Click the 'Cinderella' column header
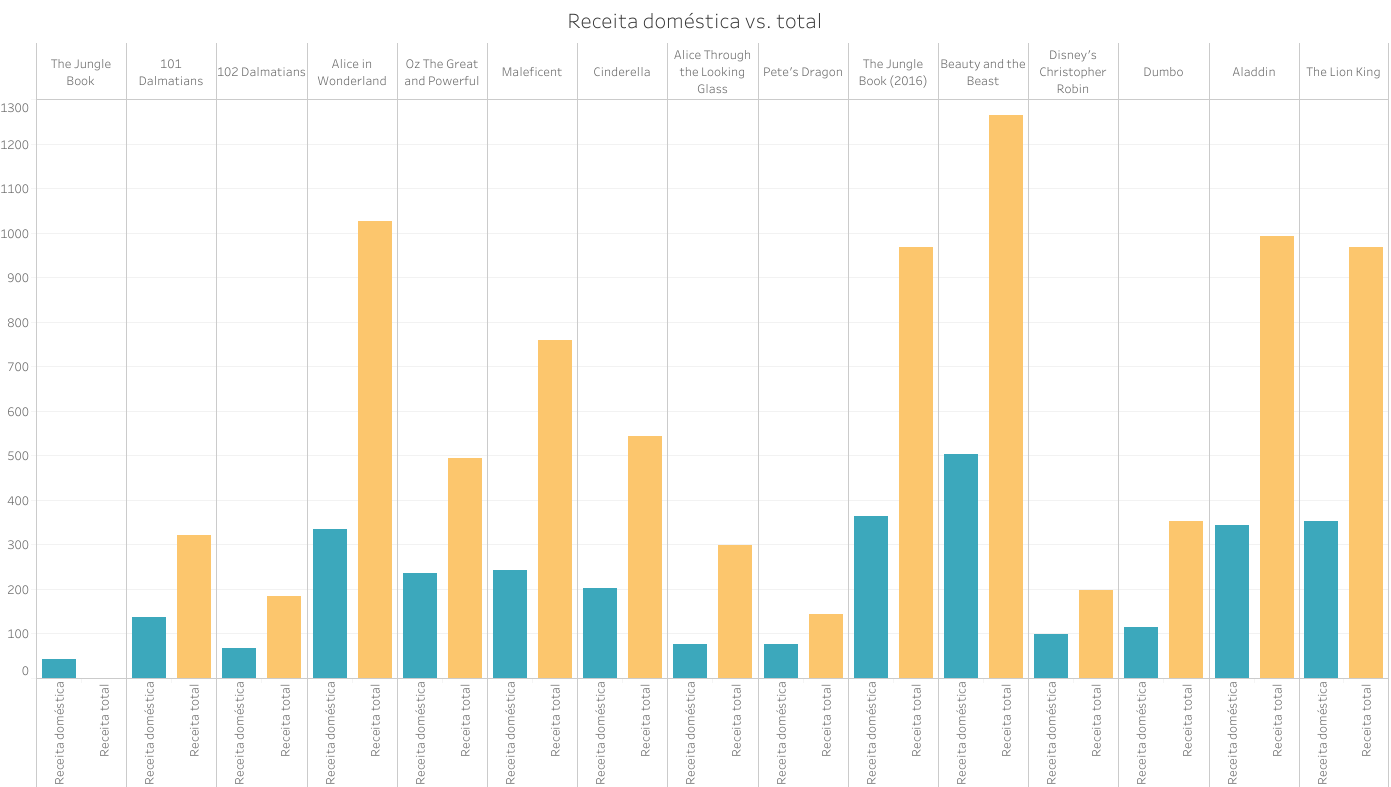 coord(622,72)
